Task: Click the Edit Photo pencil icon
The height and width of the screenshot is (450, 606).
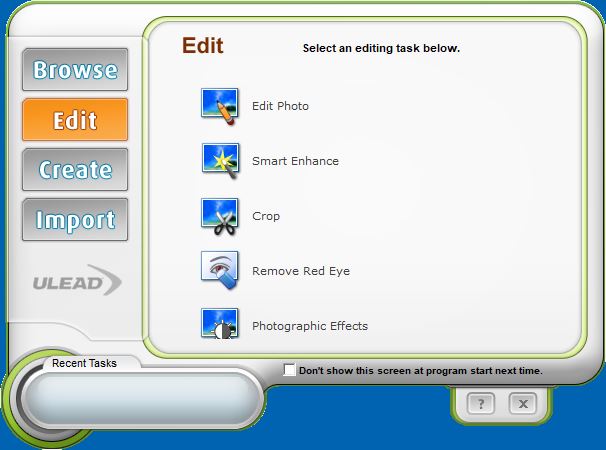Action: pos(220,106)
